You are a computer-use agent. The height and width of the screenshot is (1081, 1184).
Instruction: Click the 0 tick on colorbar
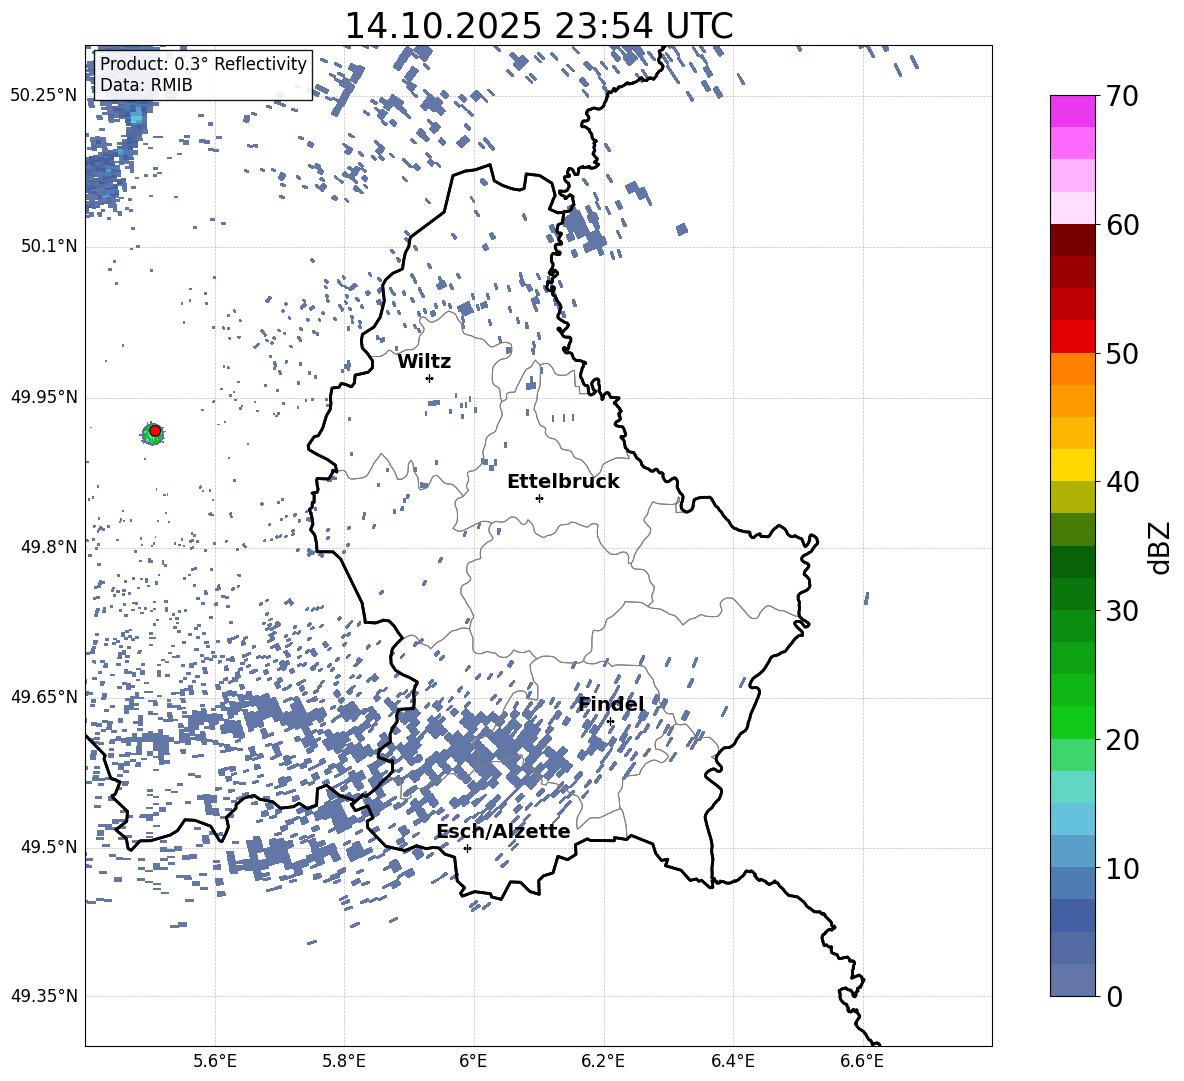point(1114,996)
